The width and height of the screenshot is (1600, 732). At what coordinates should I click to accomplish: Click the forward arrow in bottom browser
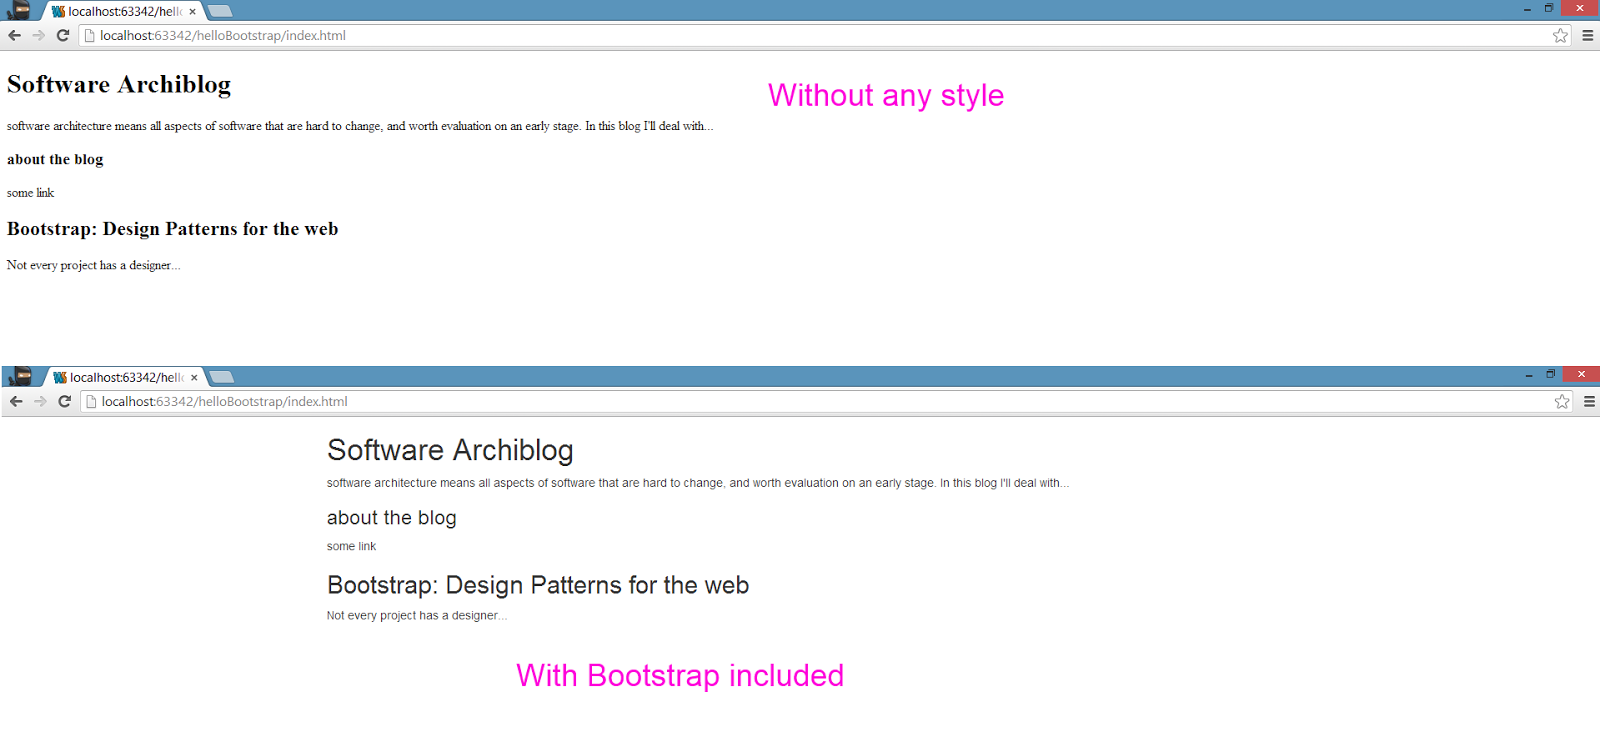pyautogui.click(x=40, y=401)
